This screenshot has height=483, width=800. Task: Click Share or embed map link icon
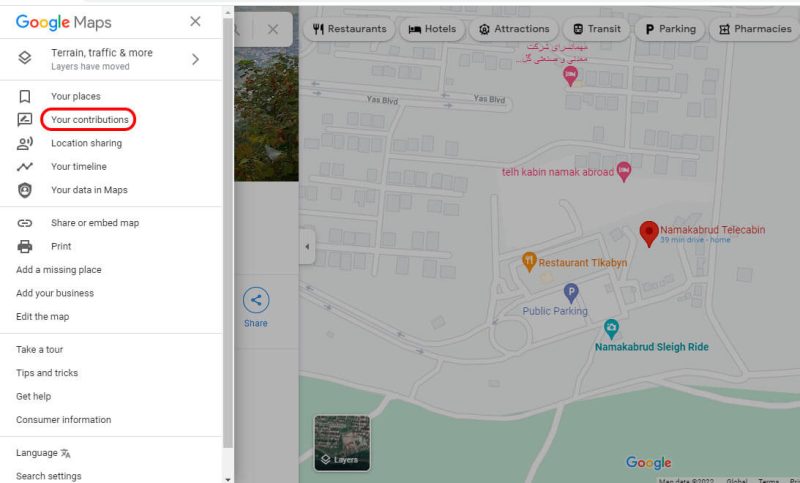pyautogui.click(x=26, y=223)
